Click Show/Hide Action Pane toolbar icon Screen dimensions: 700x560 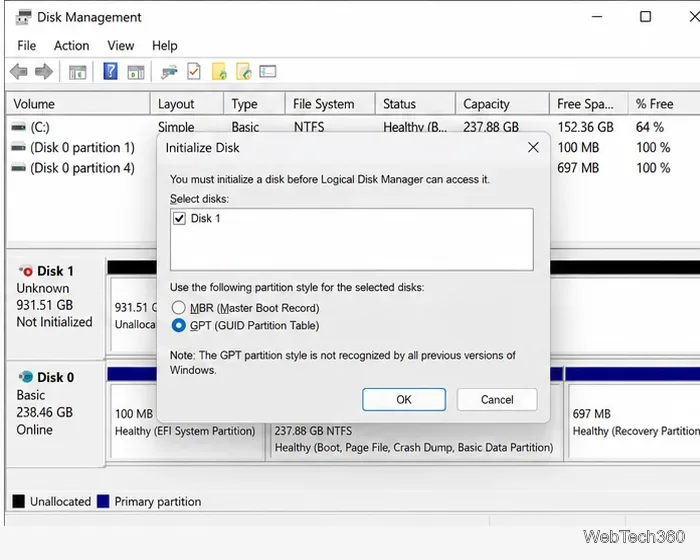136,72
